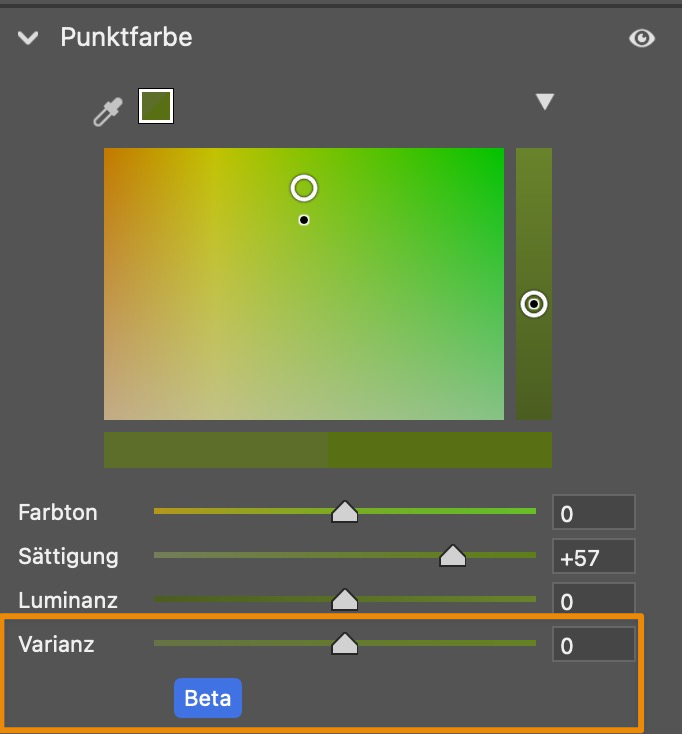682x734 pixels.
Task: Select the color picker eyedropper tool
Action: pyautogui.click(x=106, y=111)
